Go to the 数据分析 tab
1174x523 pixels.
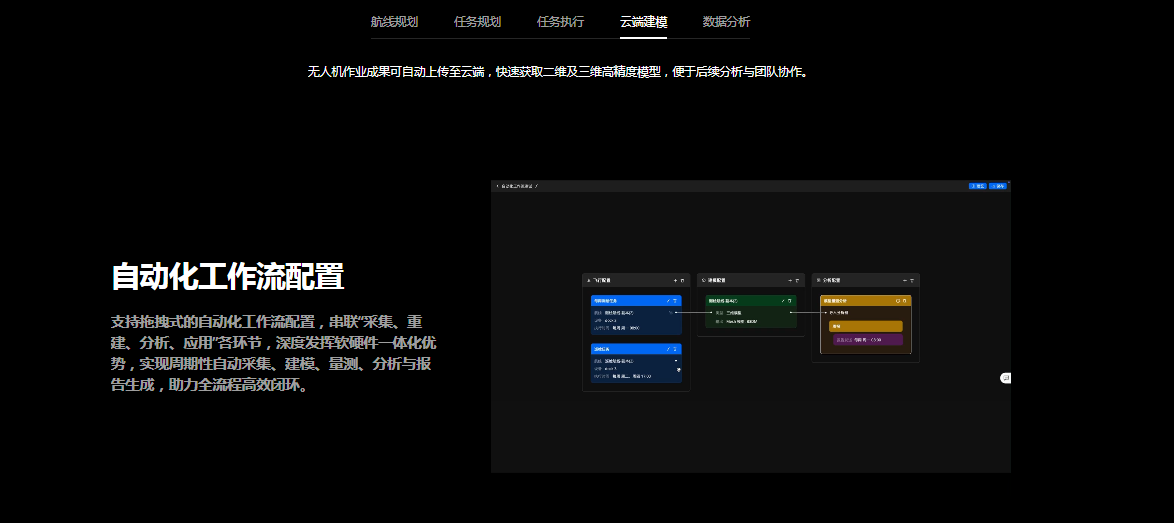(726, 21)
